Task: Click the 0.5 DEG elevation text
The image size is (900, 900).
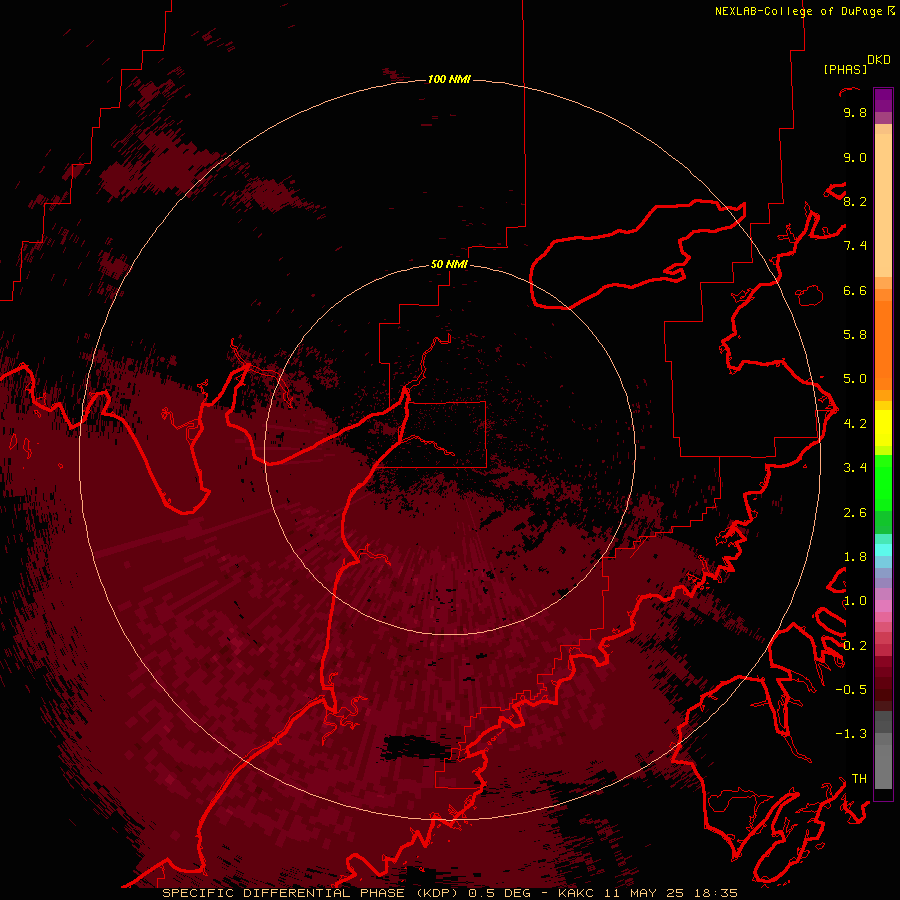Action: coord(500,893)
